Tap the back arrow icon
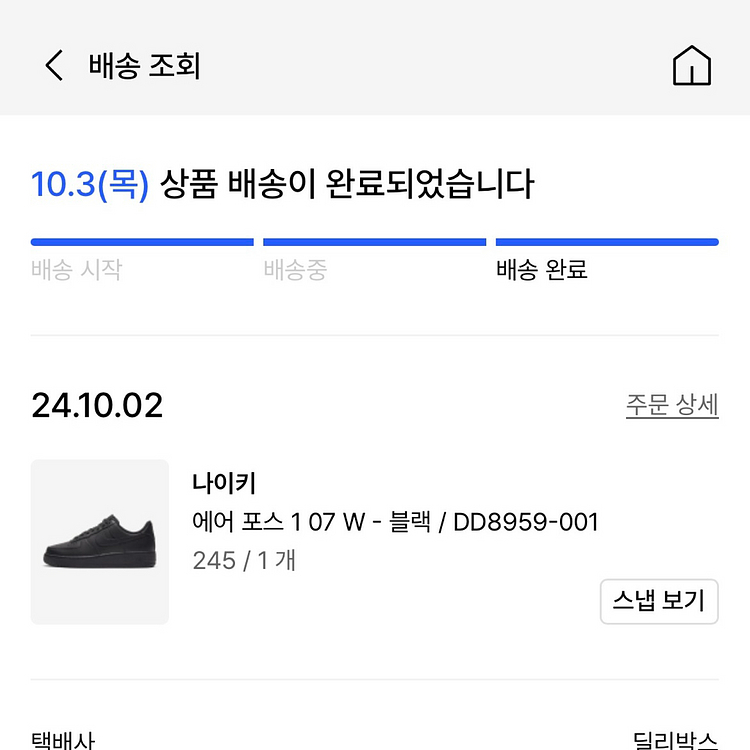The width and height of the screenshot is (750, 750). pyautogui.click(x=54, y=67)
